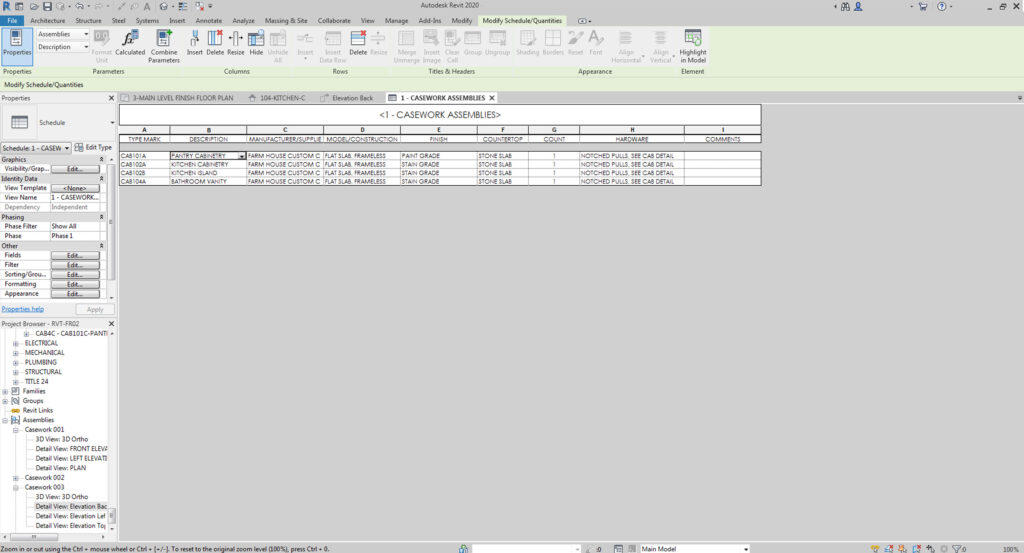
Task: Select Detail View: PLAN under Casework 001
Action: pyautogui.click(x=61, y=468)
